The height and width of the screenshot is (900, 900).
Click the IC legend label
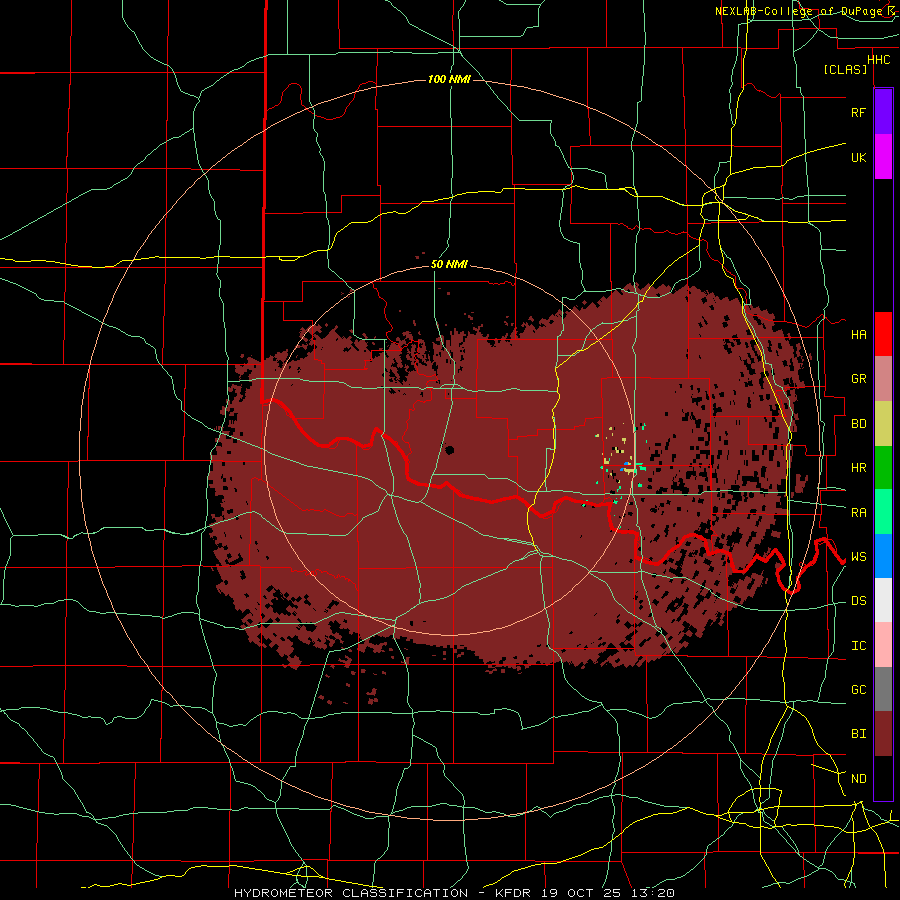click(858, 645)
